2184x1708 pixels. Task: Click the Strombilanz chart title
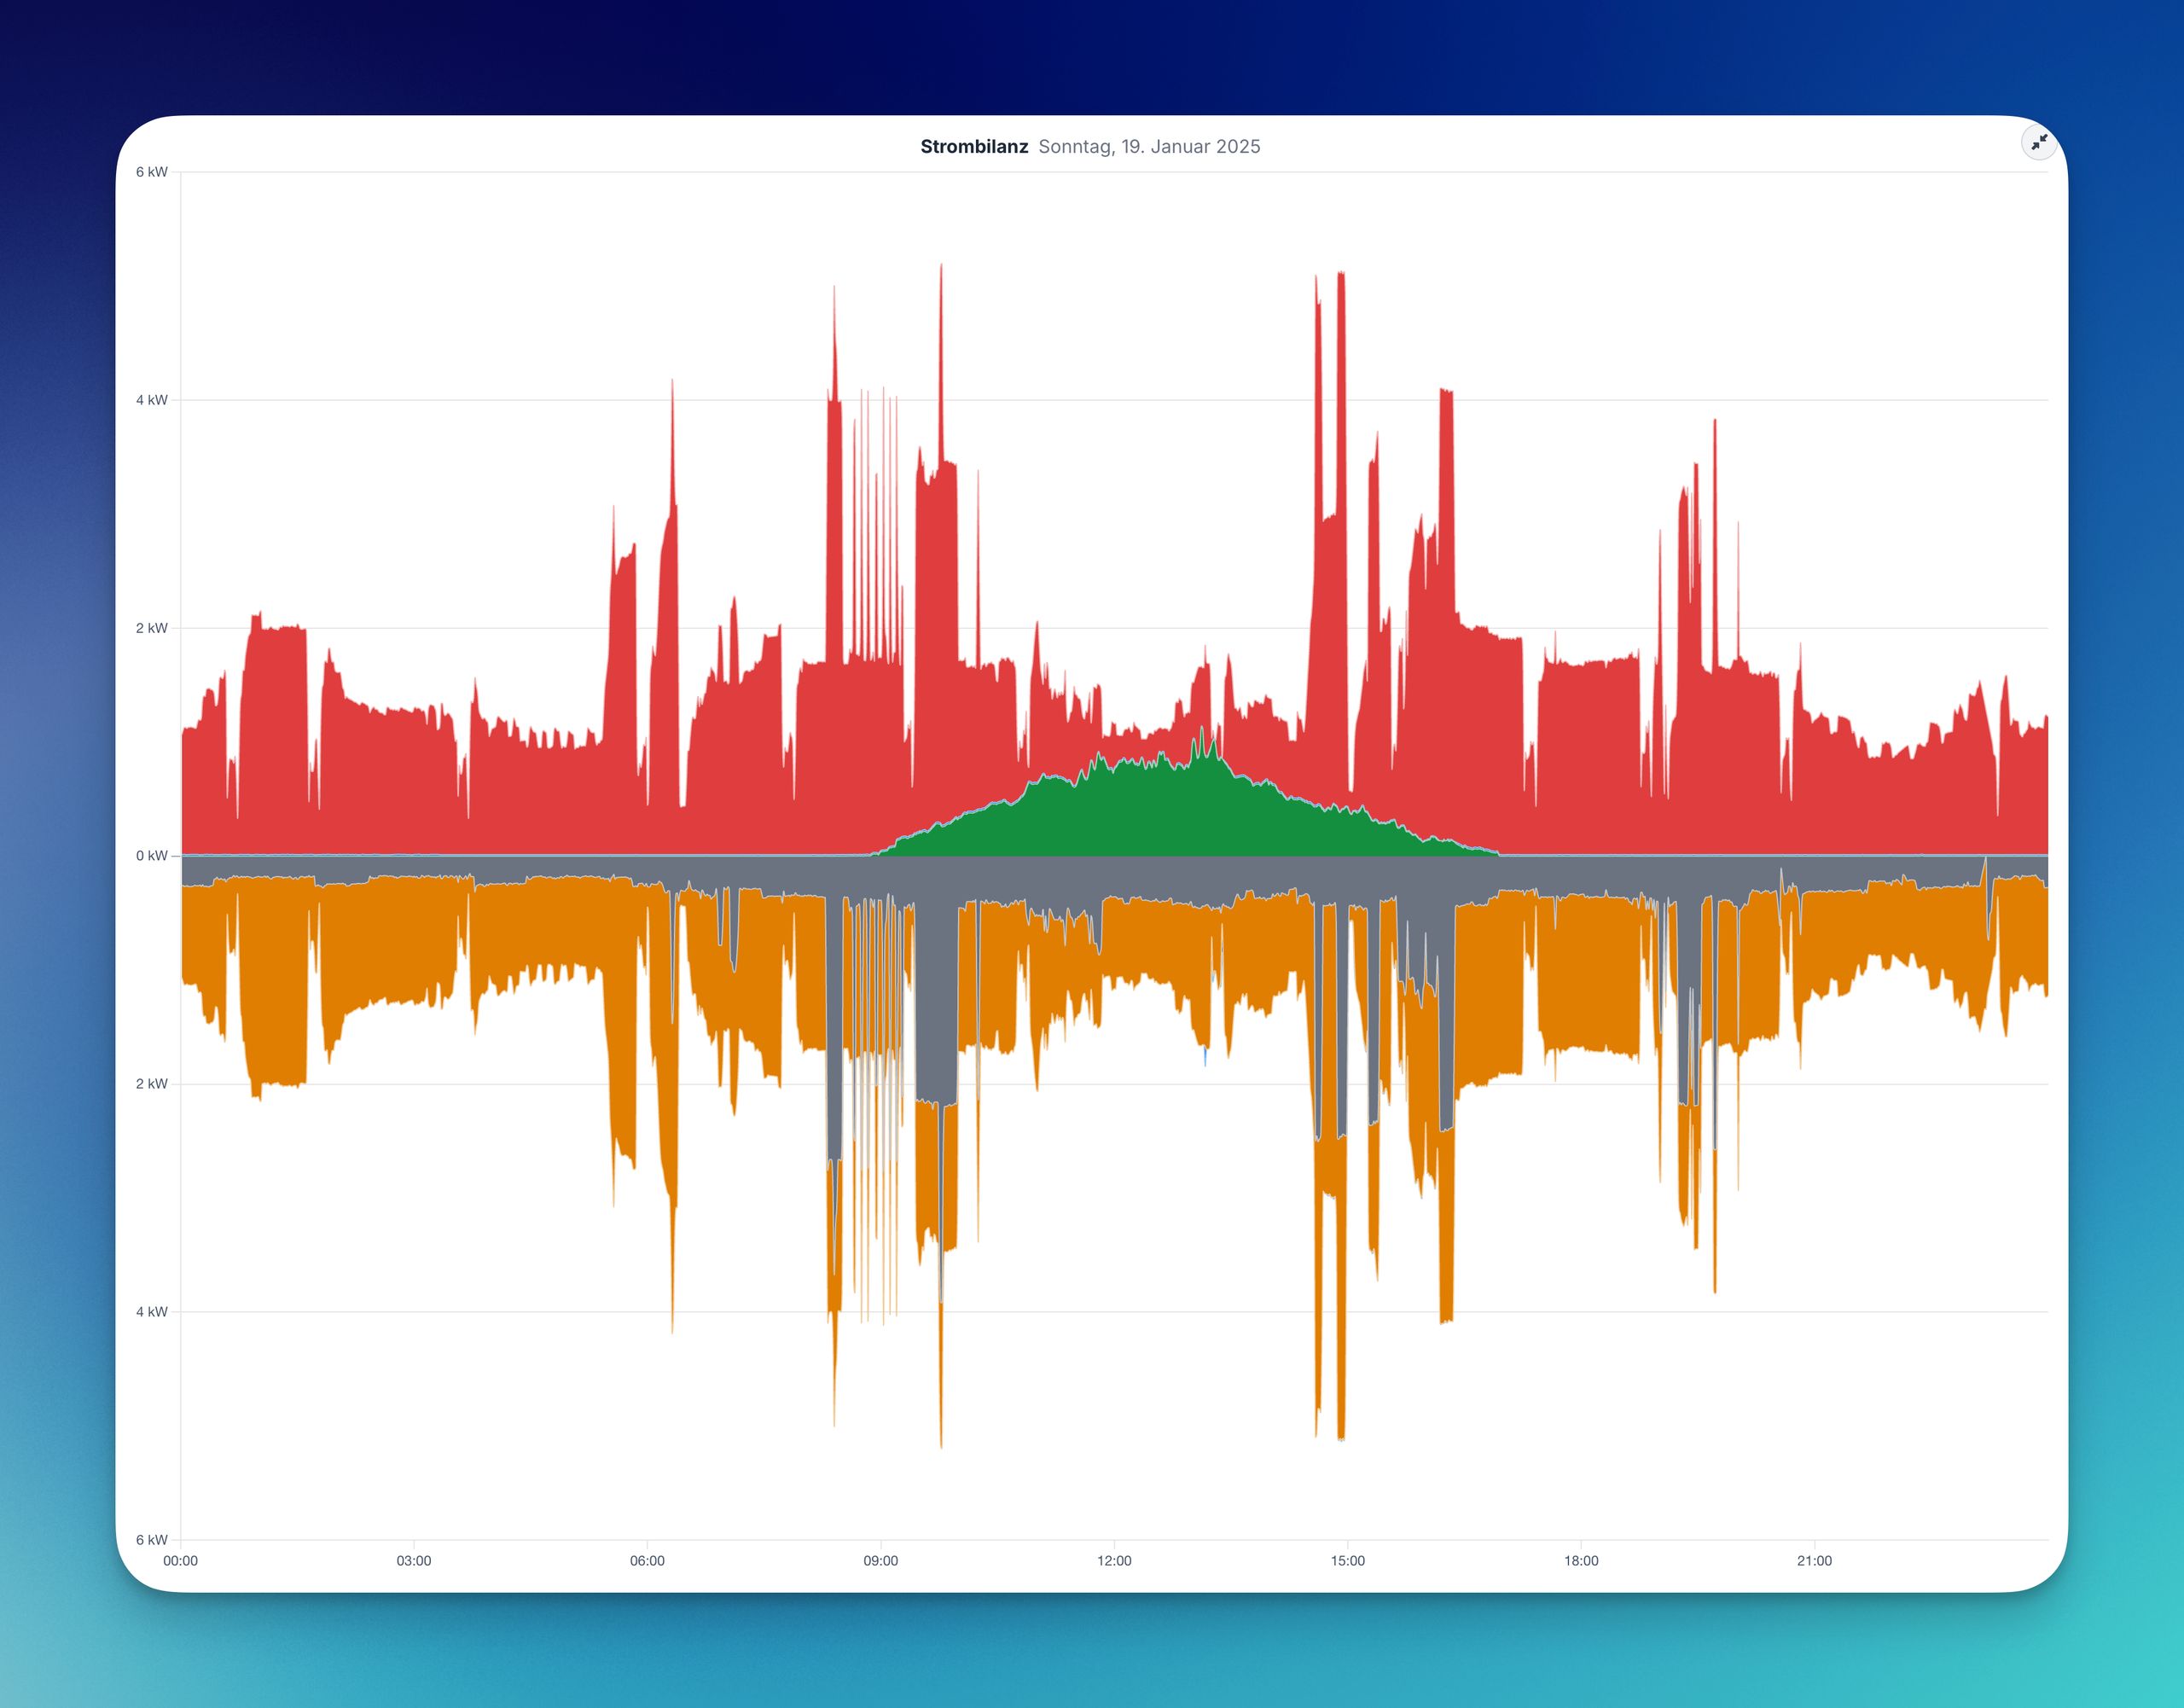pyautogui.click(x=973, y=147)
